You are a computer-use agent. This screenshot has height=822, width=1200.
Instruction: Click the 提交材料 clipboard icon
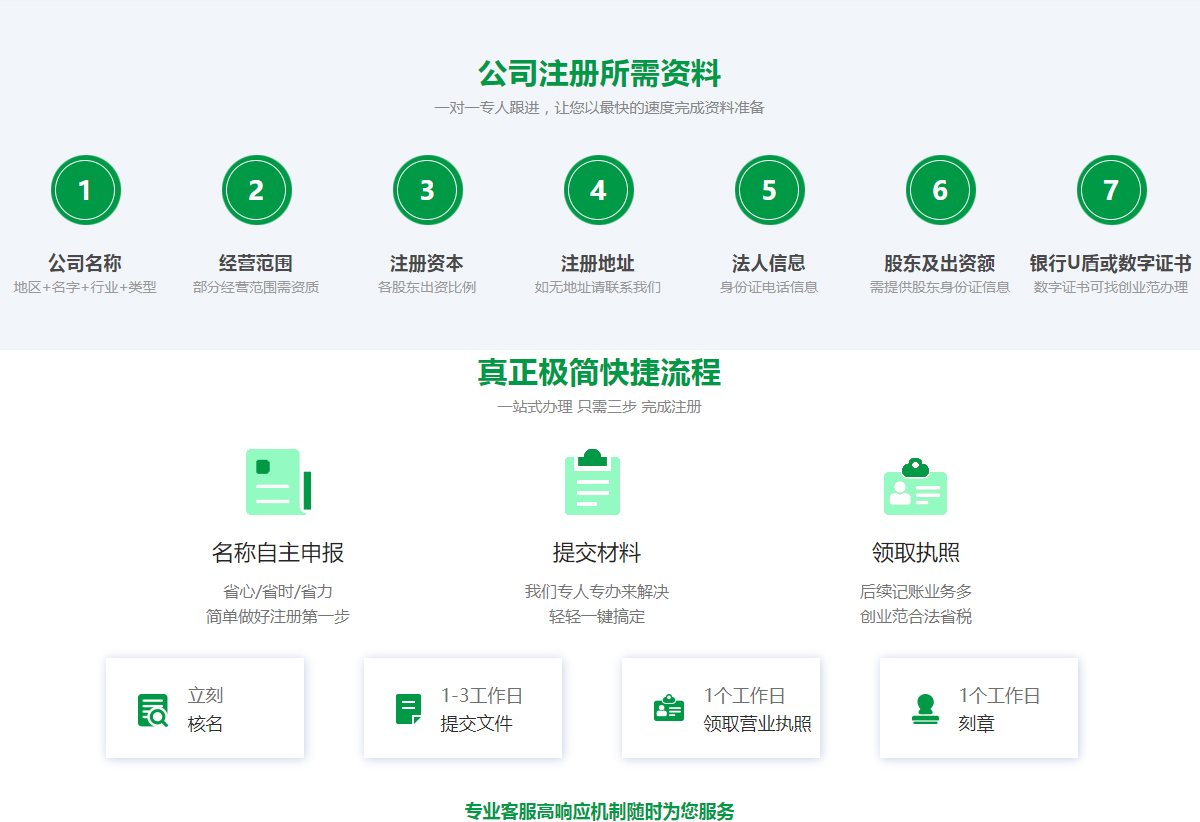592,482
